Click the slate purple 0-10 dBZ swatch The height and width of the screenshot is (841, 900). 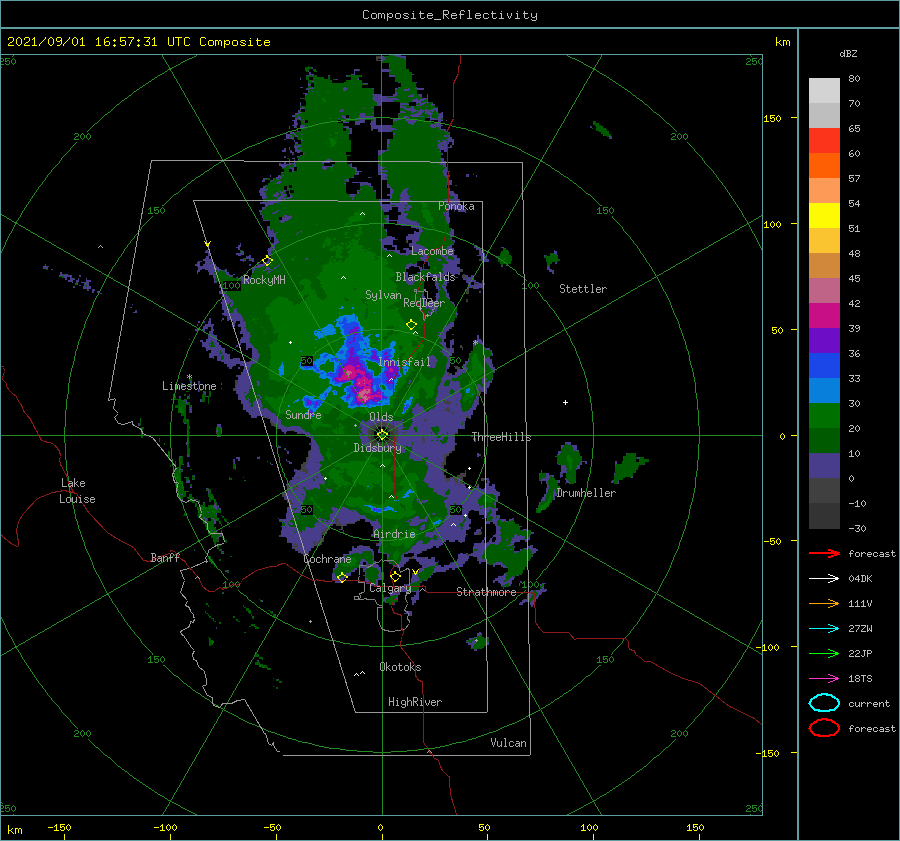[824, 466]
